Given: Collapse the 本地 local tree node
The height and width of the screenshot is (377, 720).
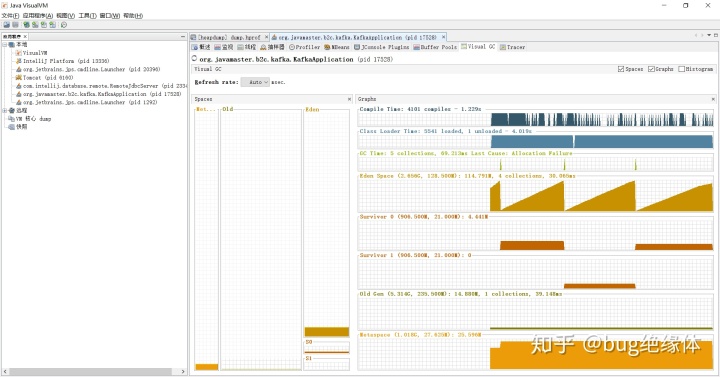Looking at the screenshot, I should click(5, 45).
